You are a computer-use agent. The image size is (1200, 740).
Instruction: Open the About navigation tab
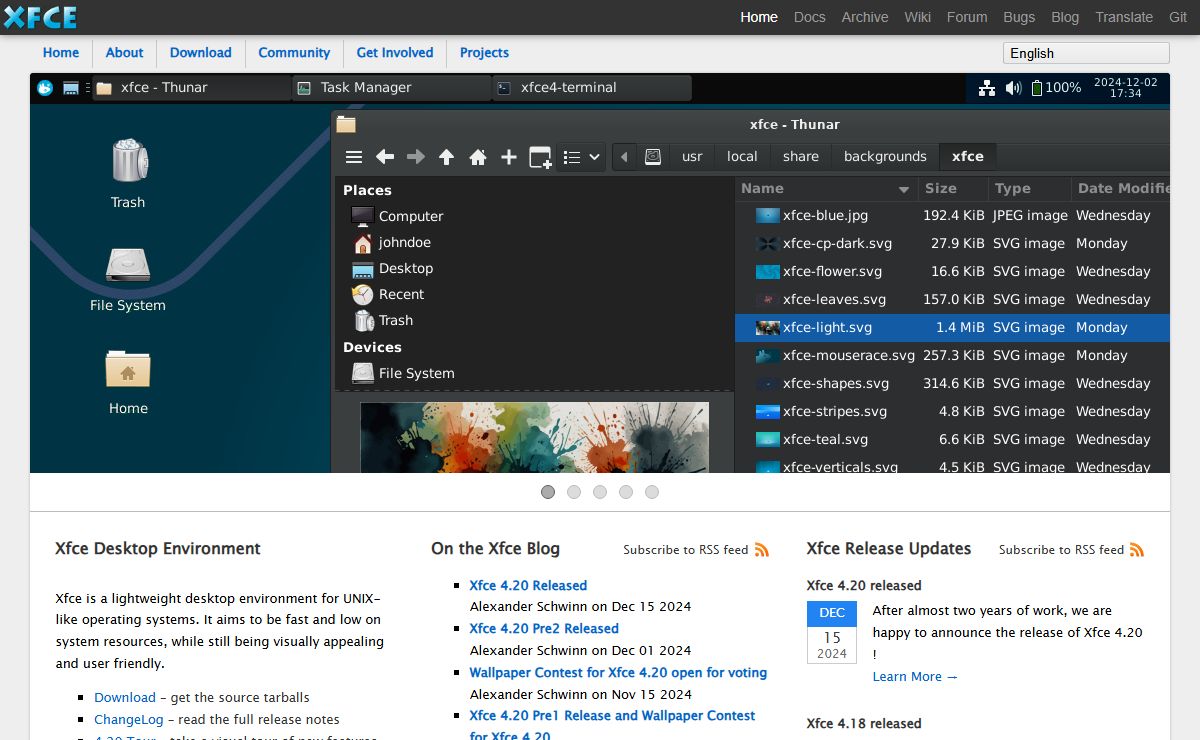tap(125, 53)
